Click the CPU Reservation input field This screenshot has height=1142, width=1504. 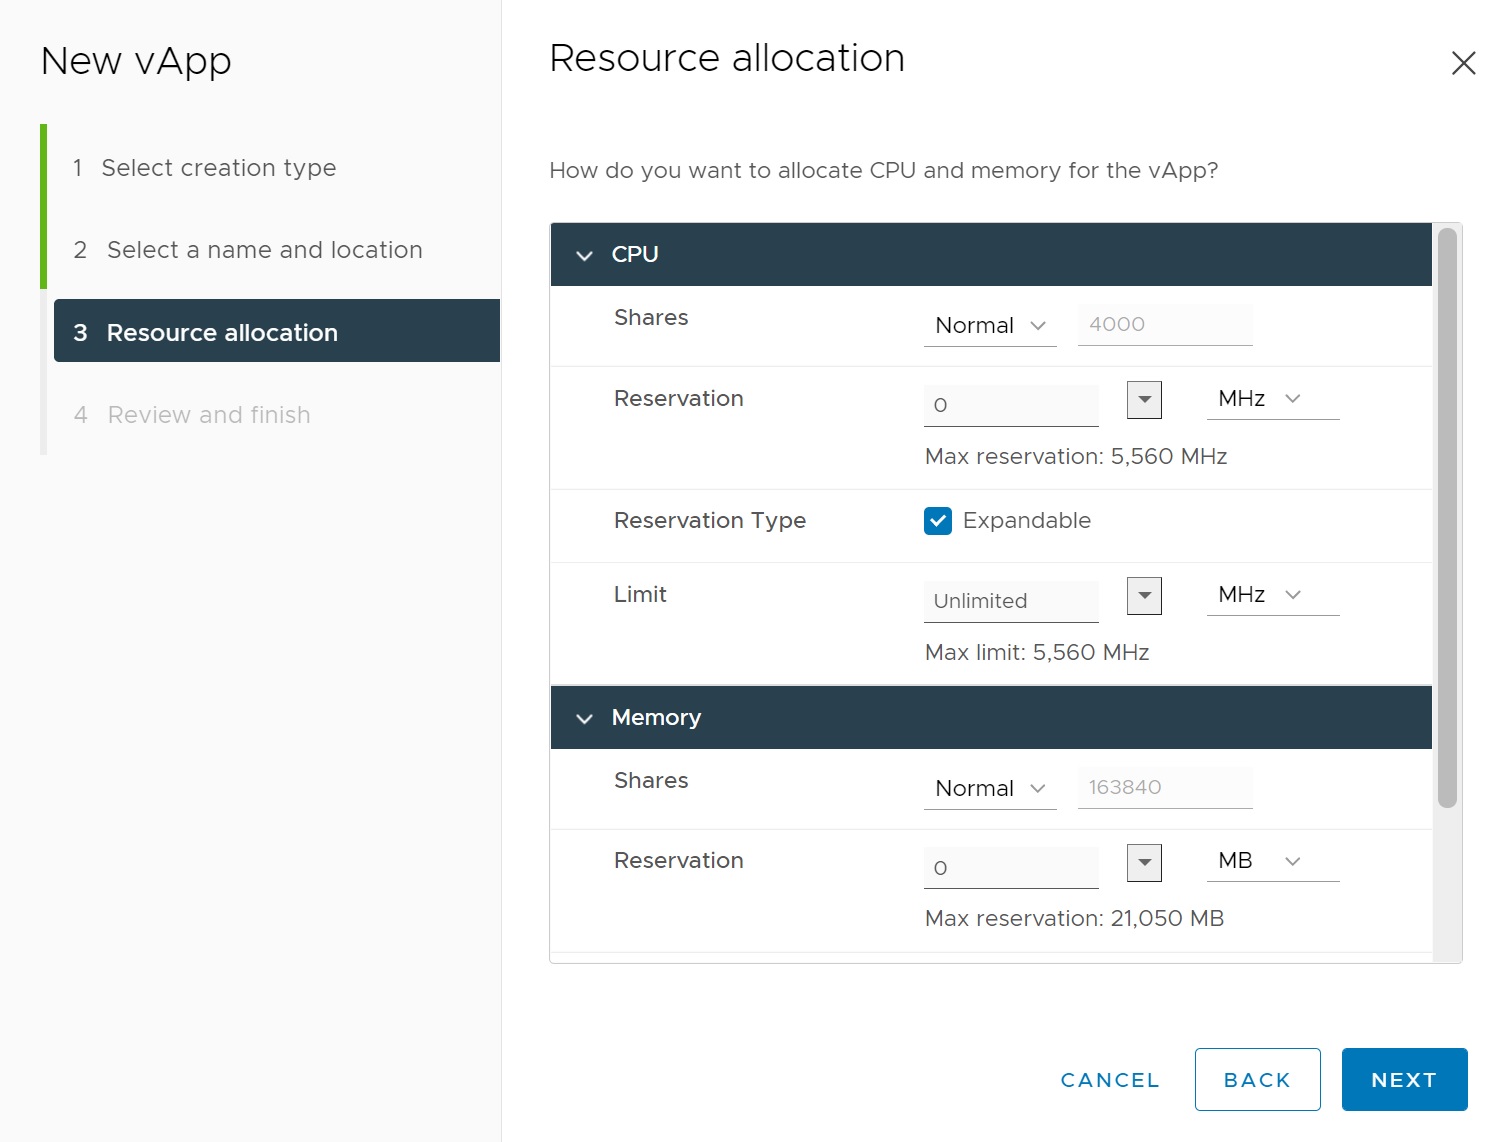click(x=1010, y=405)
